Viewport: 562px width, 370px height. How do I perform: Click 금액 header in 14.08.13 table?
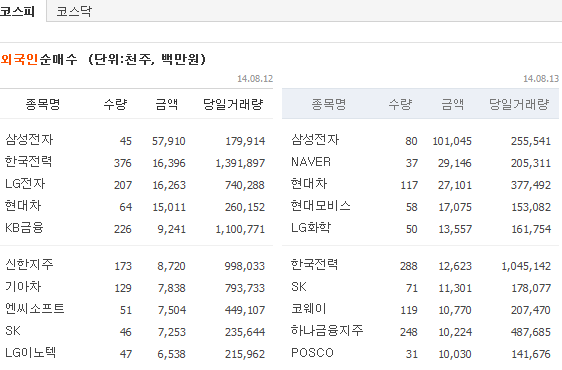[x=453, y=104]
